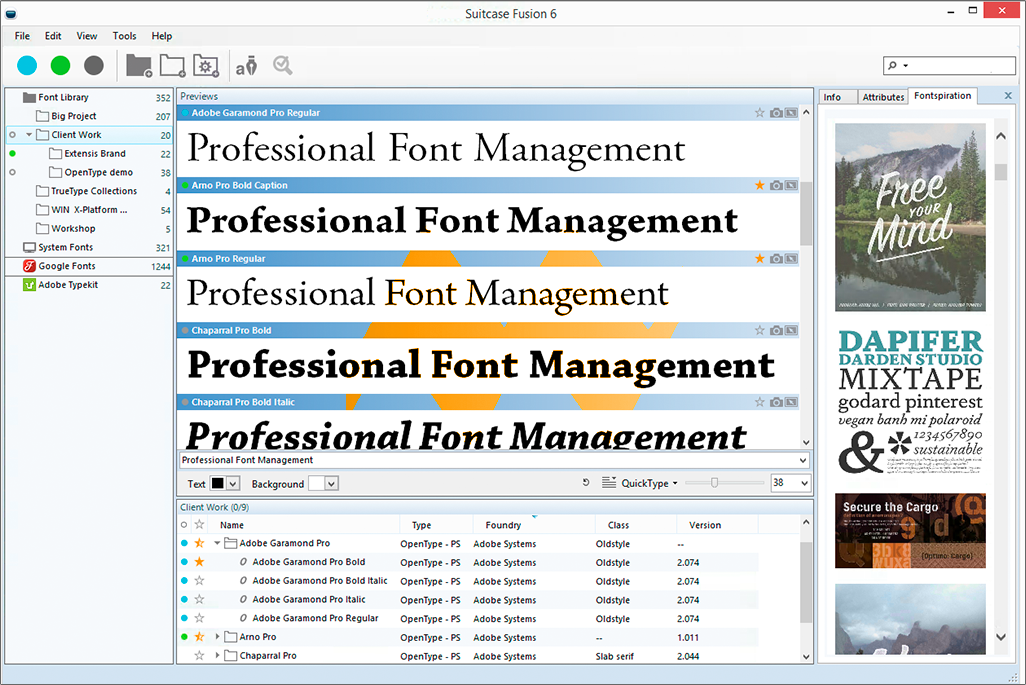Click camera snapshot icon on Arno Pro Regular preview
This screenshot has height=685, width=1026.
tap(776, 258)
